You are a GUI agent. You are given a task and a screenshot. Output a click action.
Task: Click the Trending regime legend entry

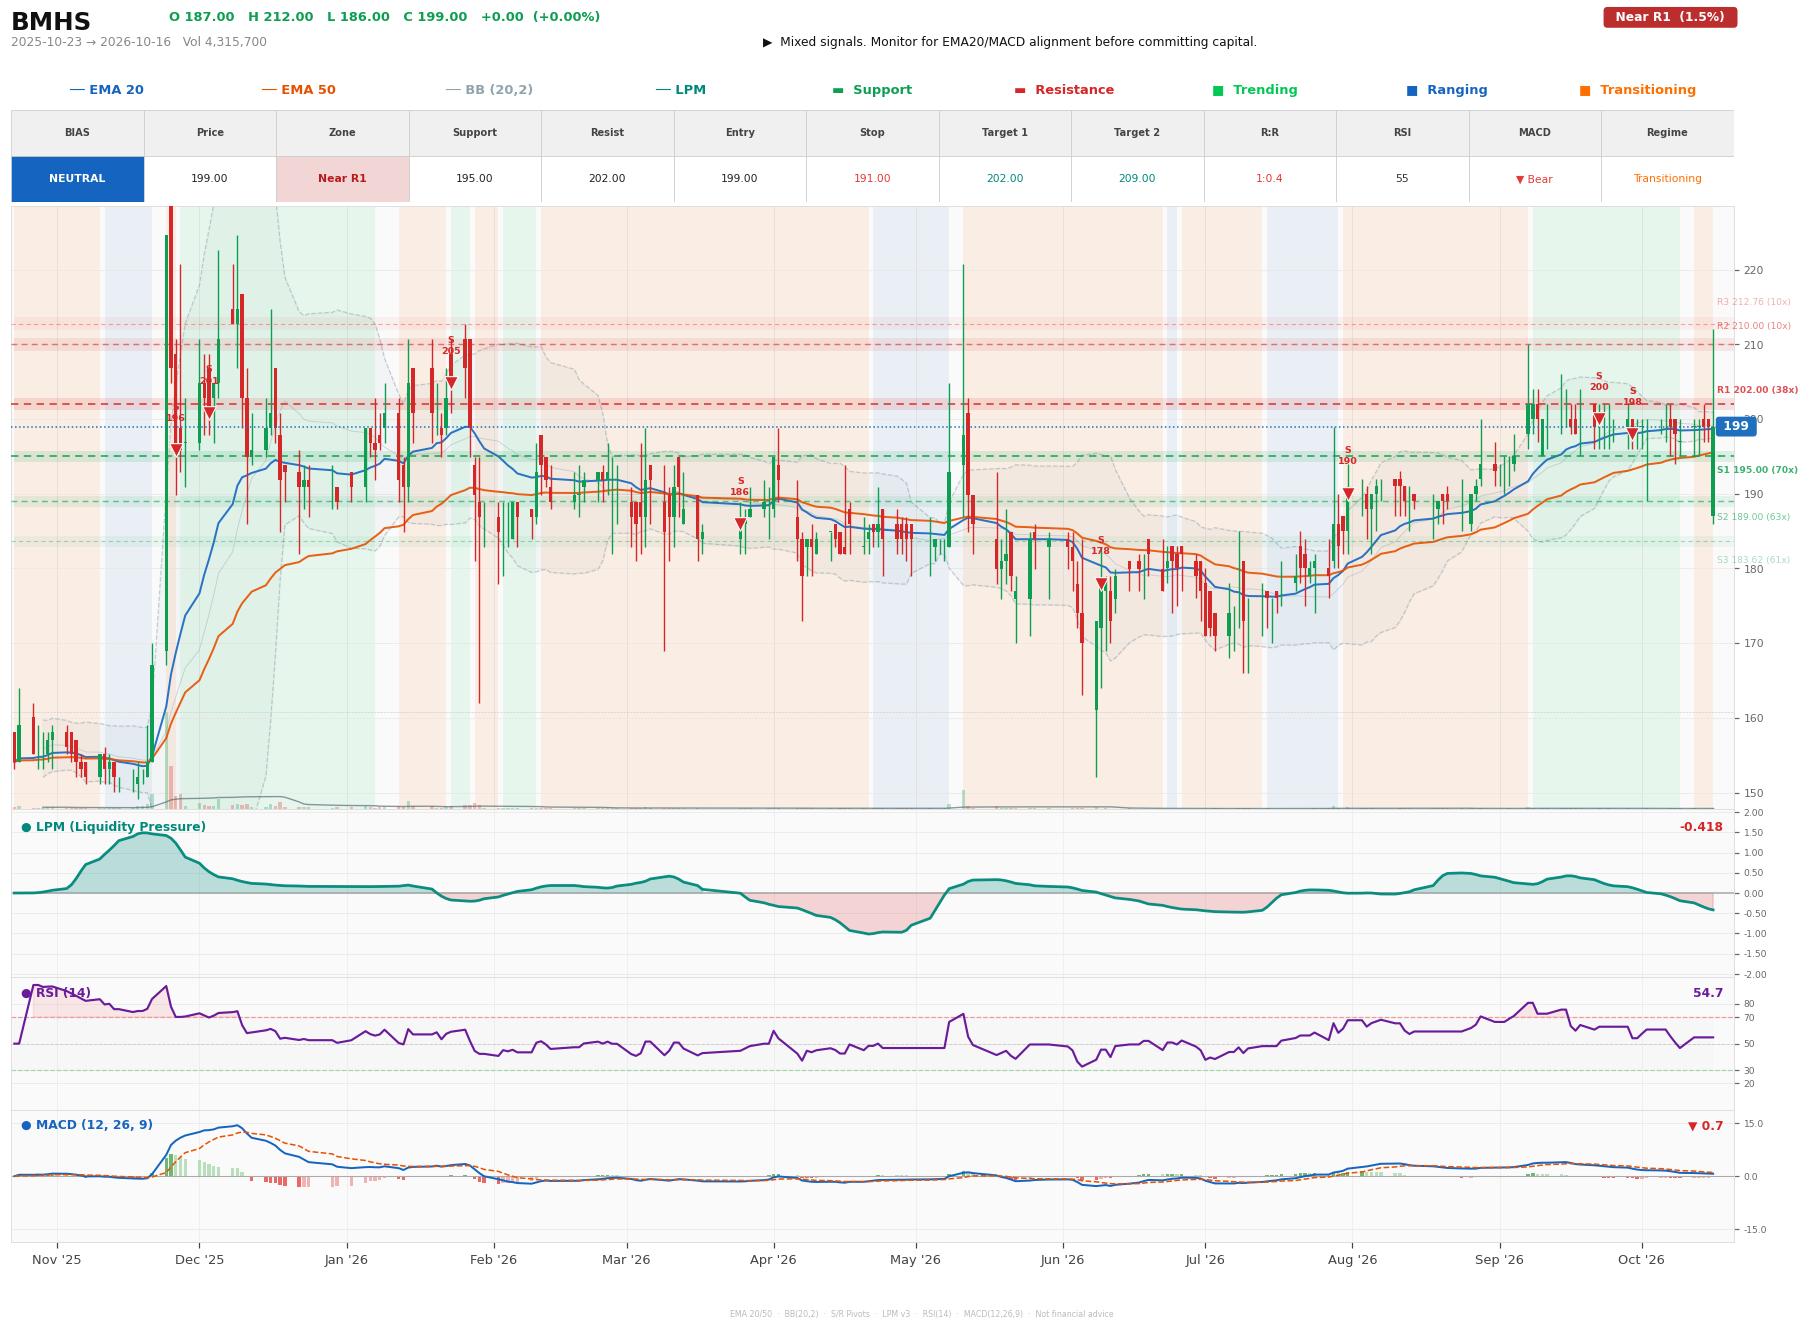tap(1255, 90)
